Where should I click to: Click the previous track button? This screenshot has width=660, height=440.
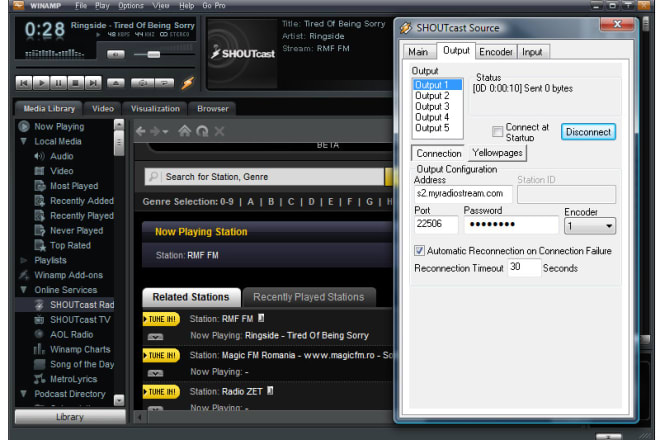click(24, 83)
